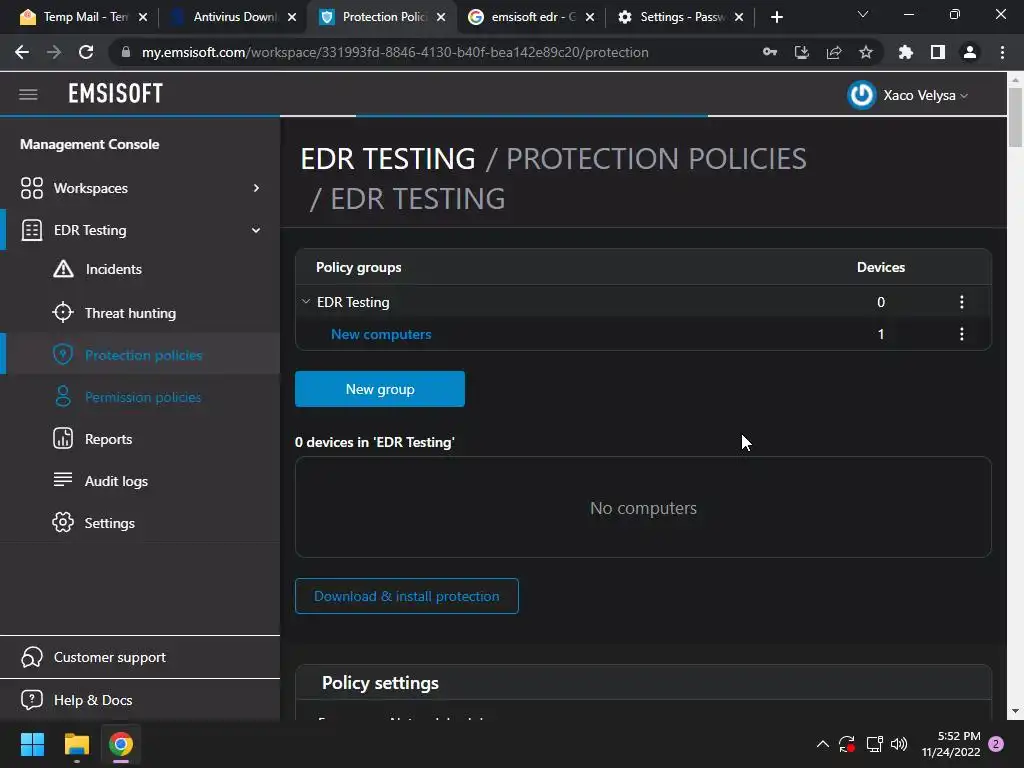
Task: Click the Settings gear icon in sidebar
Action: click(x=63, y=522)
